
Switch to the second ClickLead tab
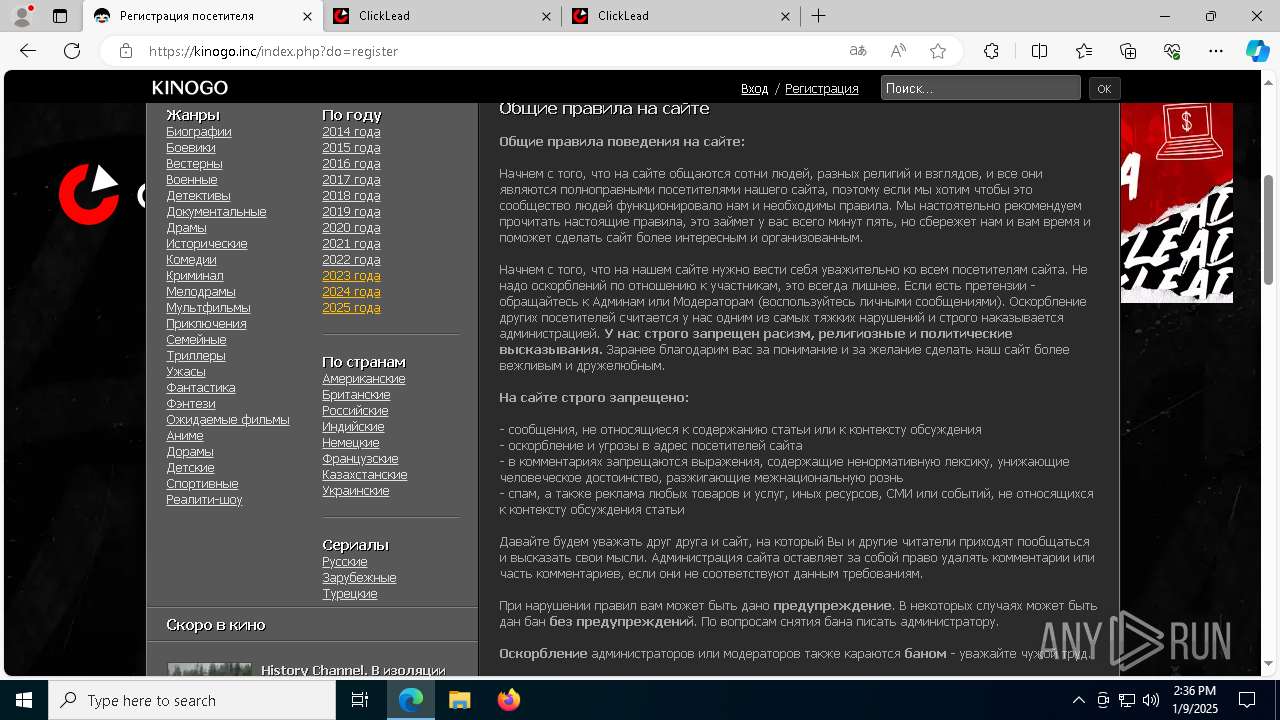tap(682, 16)
